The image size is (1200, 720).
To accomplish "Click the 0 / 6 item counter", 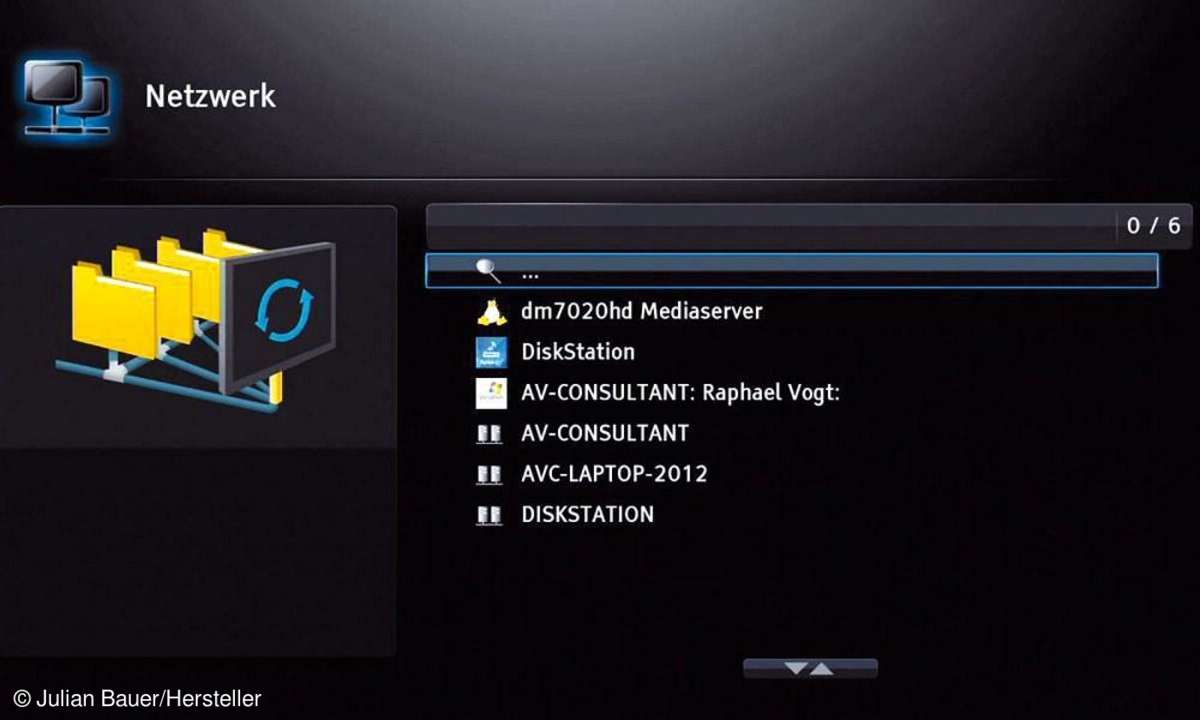I will [1153, 226].
